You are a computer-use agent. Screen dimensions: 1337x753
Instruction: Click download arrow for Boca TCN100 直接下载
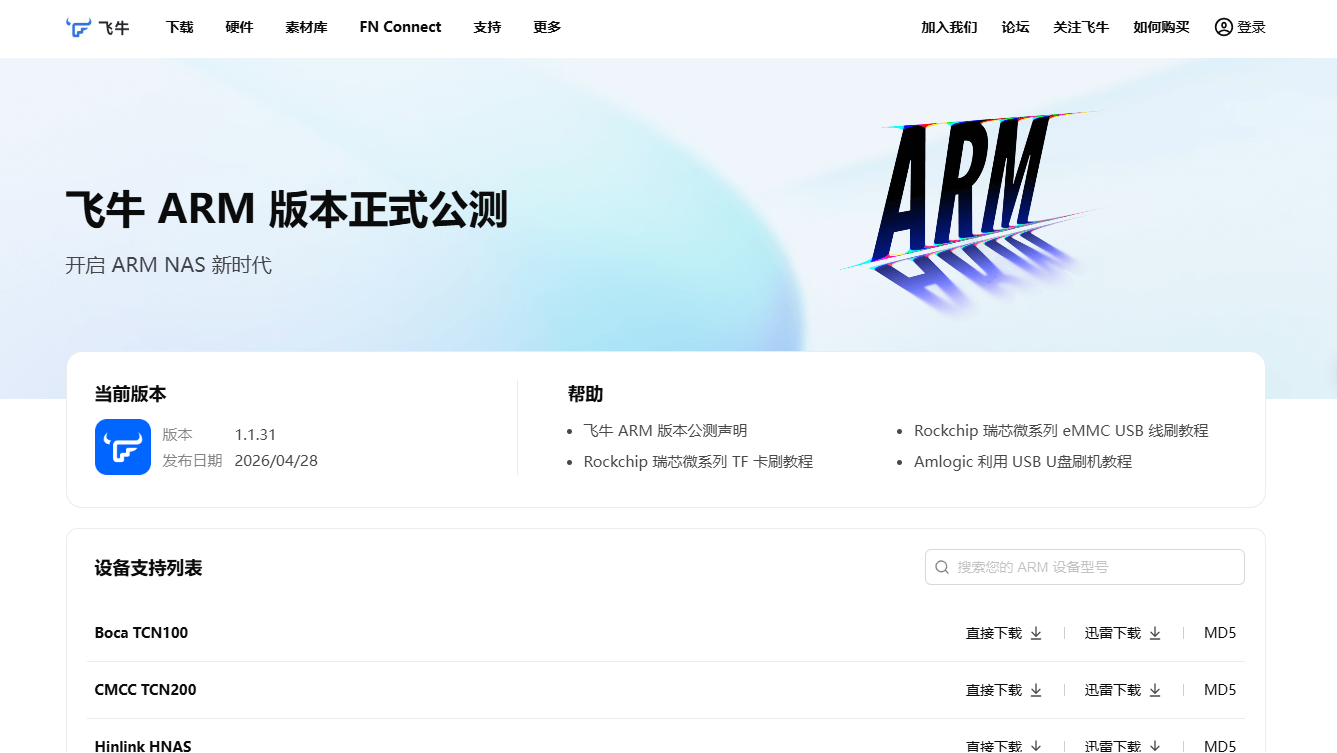pos(1036,633)
